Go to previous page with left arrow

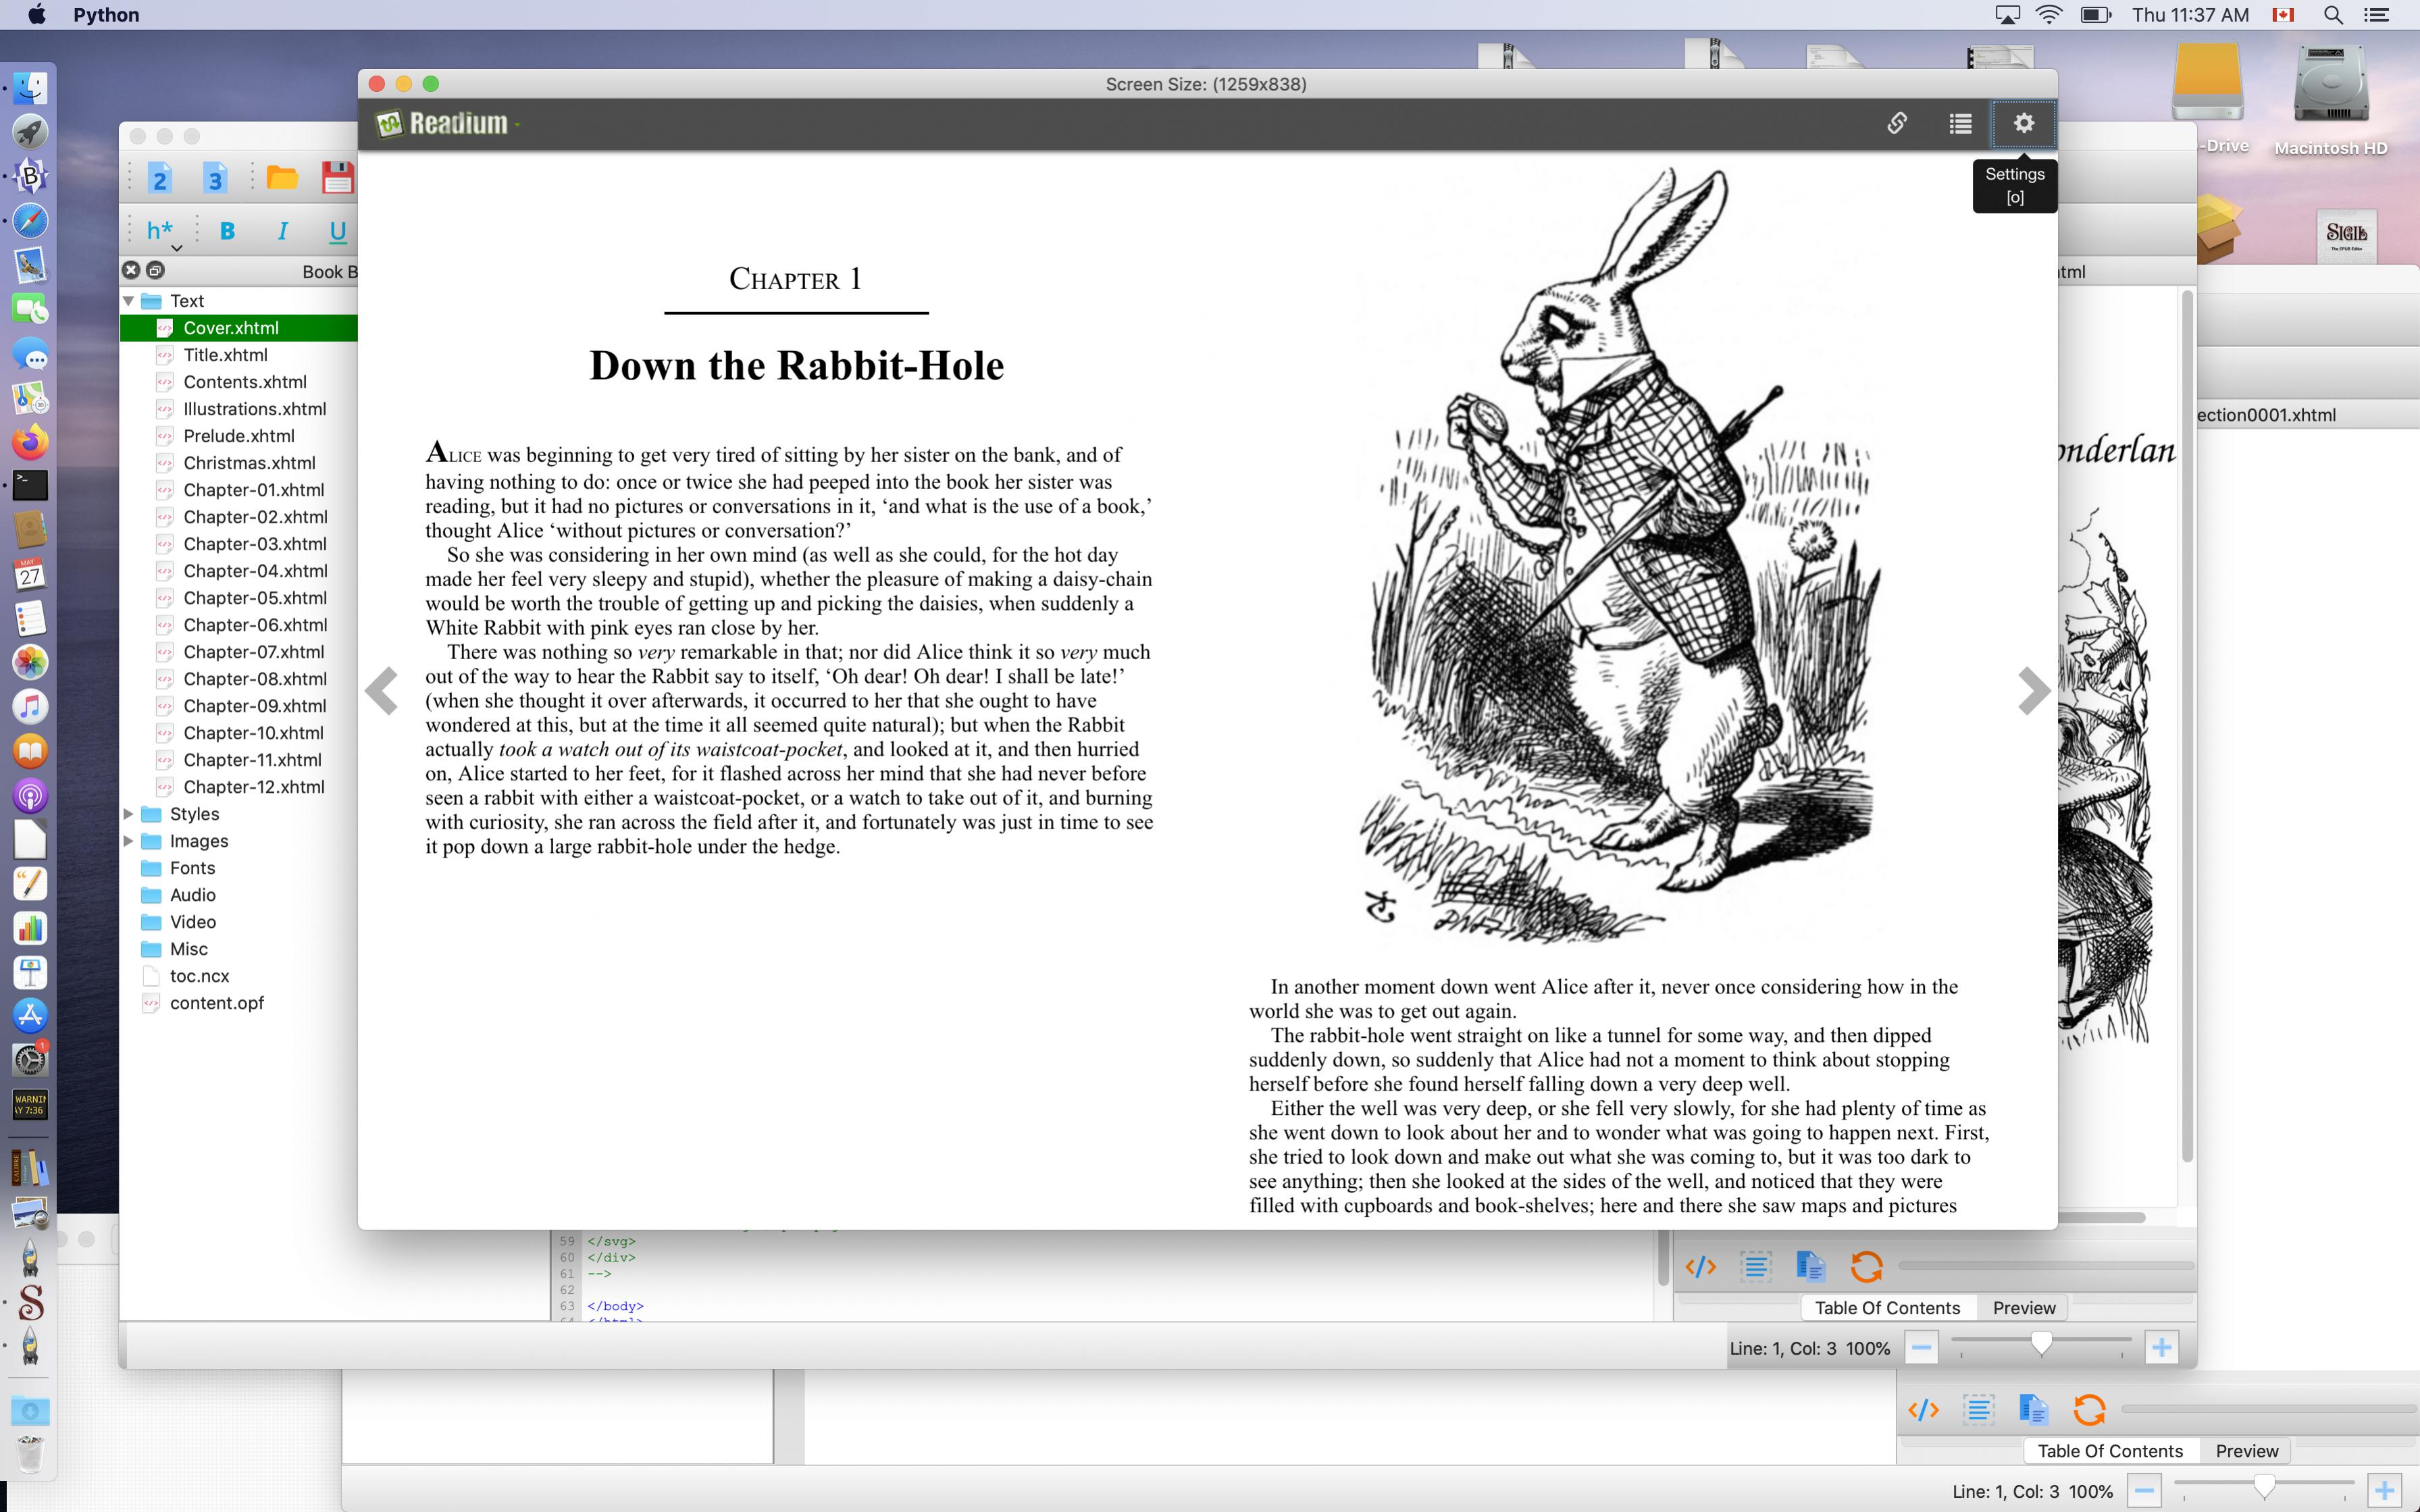(382, 690)
